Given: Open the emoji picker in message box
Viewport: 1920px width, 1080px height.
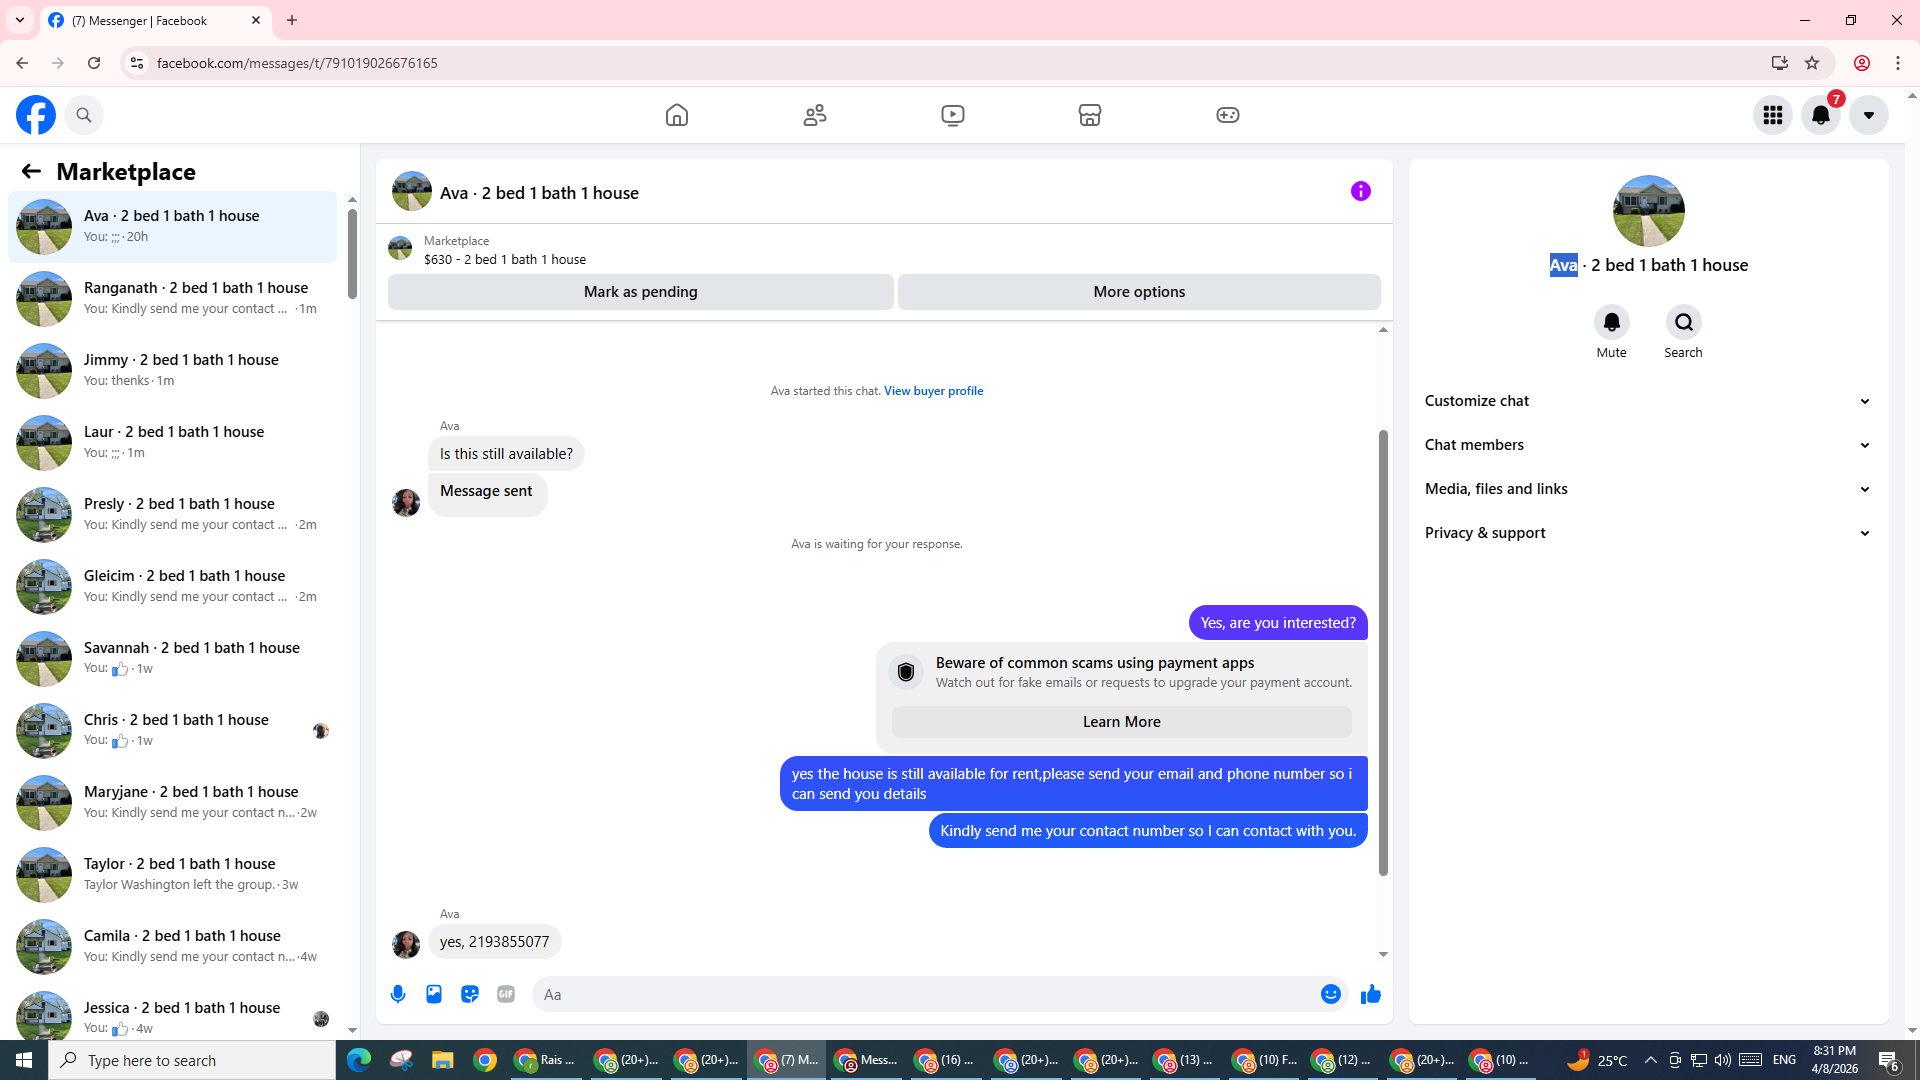Looking at the screenshot, I should pyautogui.click(x=1330, y=994).
